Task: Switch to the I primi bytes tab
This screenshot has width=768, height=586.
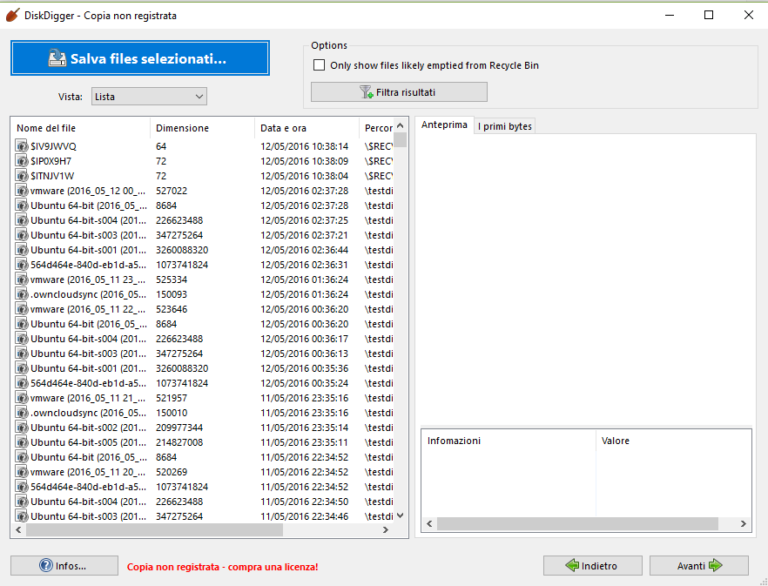Action: [x=504, y=126]
